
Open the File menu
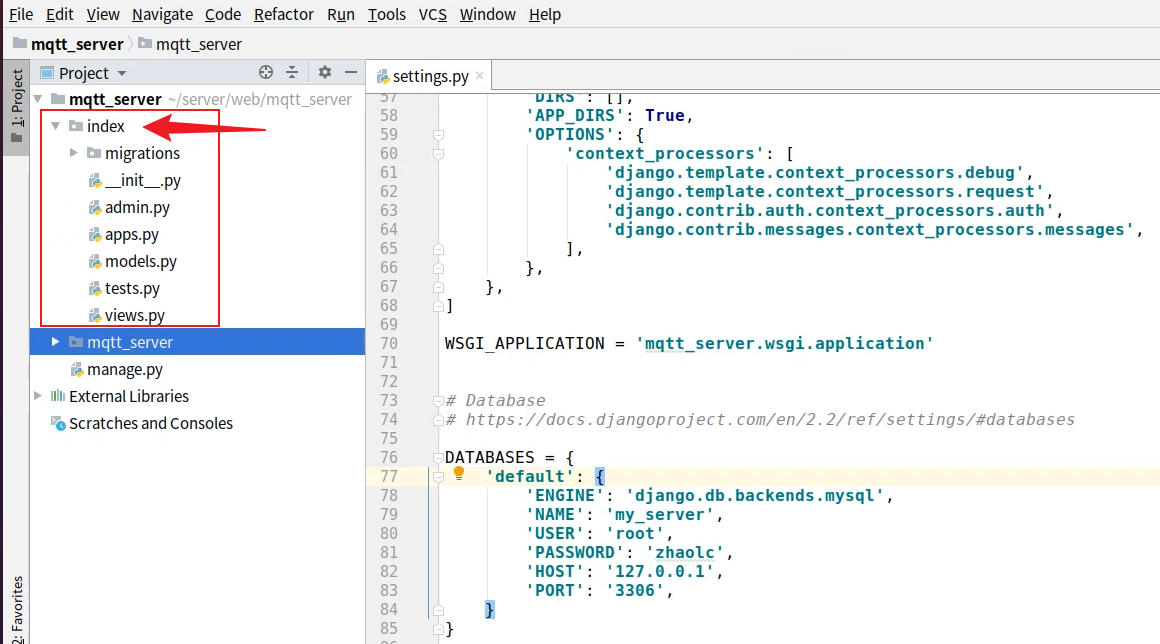coord(21,14)
